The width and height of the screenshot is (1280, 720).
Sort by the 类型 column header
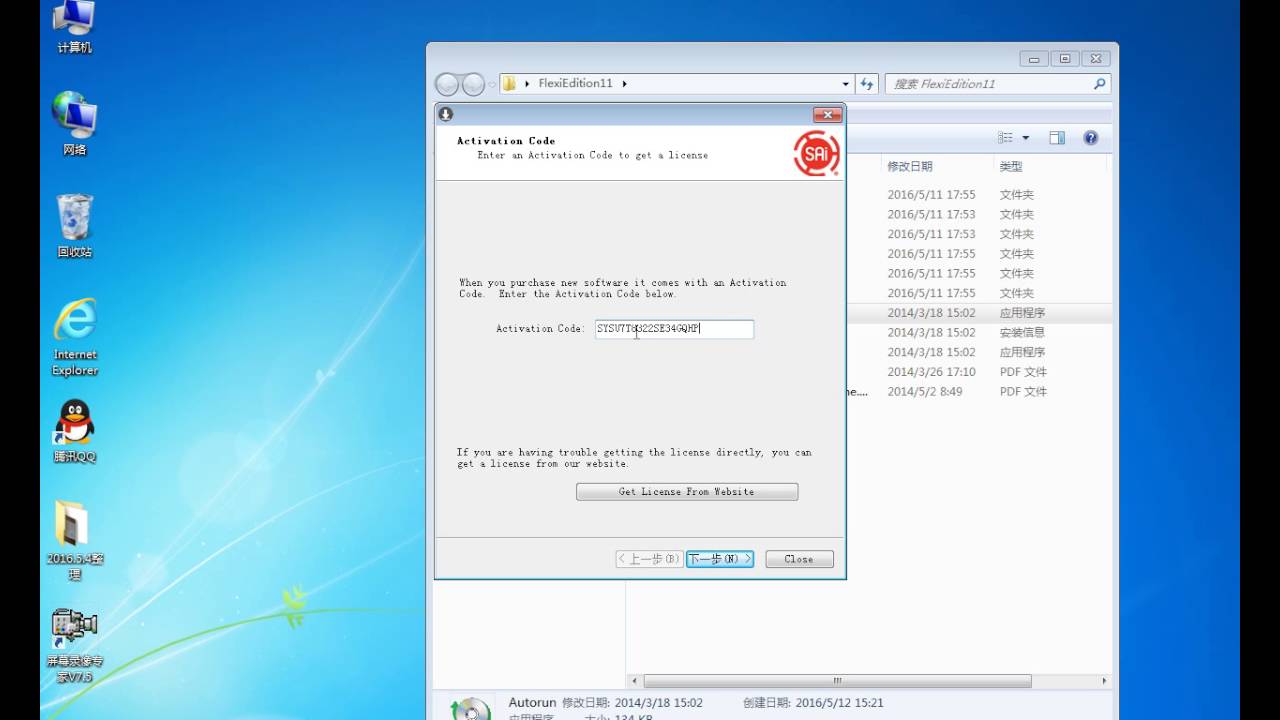[x=1011, y=167]
